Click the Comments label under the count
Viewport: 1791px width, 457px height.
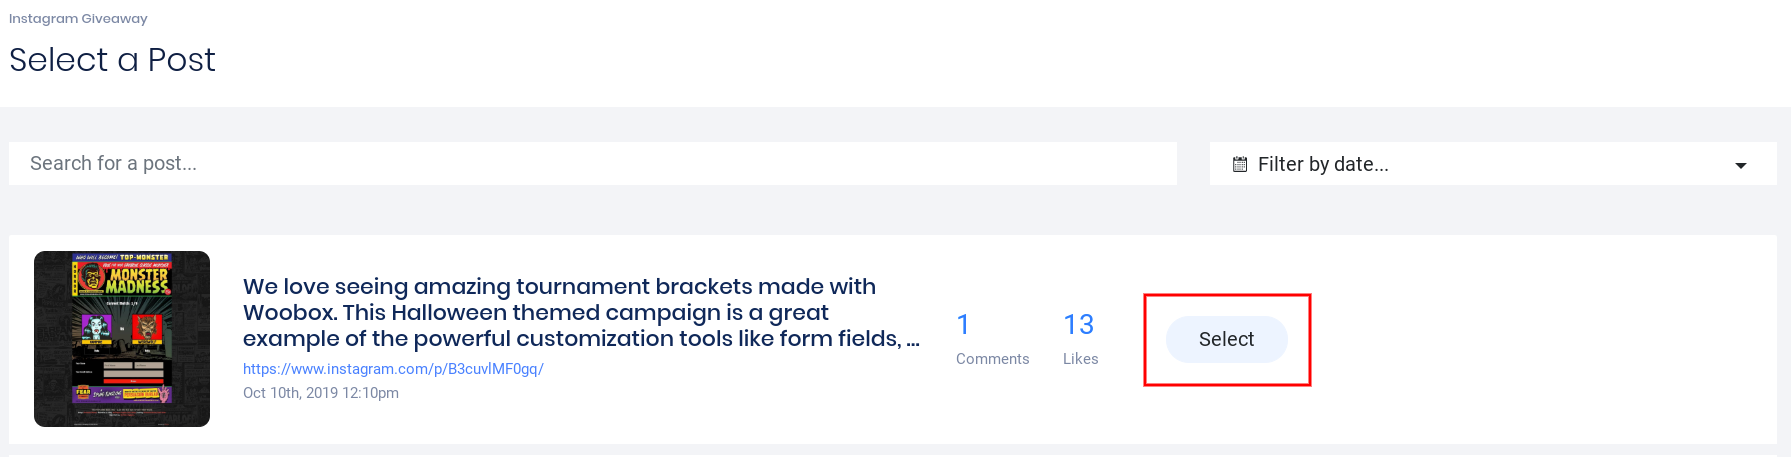(x=992, y=359)
